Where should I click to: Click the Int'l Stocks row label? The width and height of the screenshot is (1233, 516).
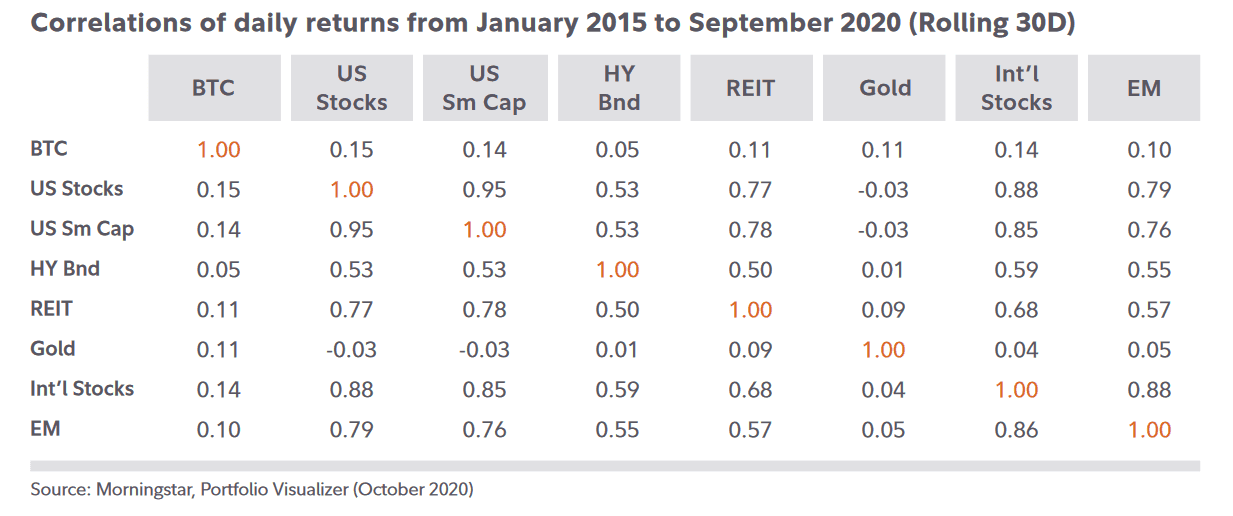point(82,389)
